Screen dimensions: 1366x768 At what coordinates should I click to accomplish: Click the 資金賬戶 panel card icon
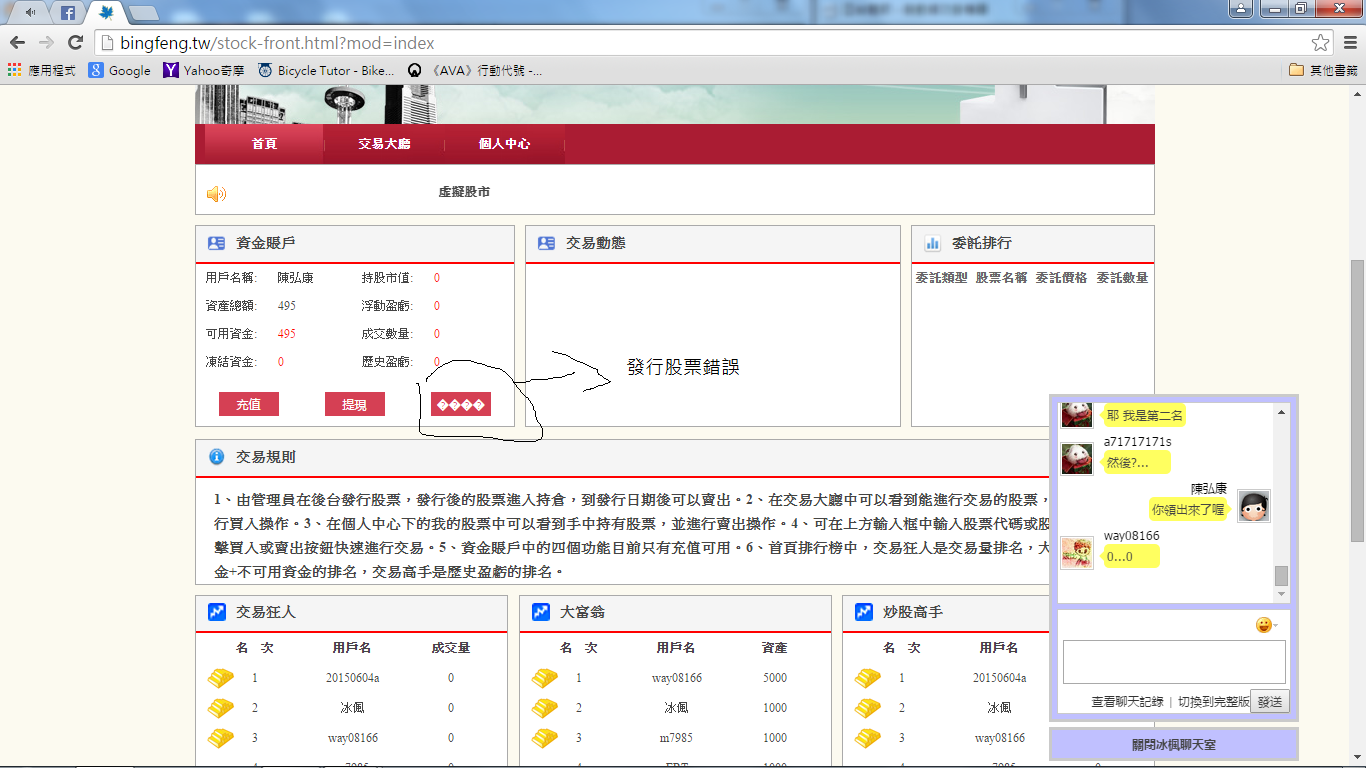click(x=216, y=243)
